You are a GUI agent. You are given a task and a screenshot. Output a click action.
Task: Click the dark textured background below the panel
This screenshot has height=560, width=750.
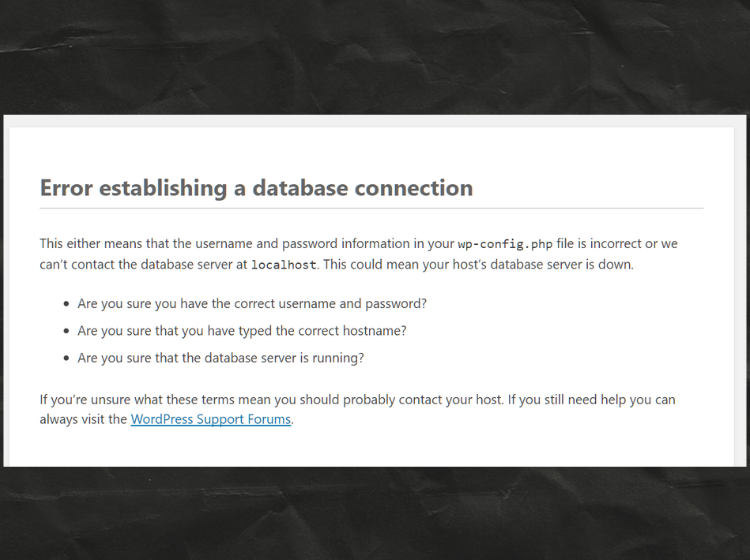[375, 515]
